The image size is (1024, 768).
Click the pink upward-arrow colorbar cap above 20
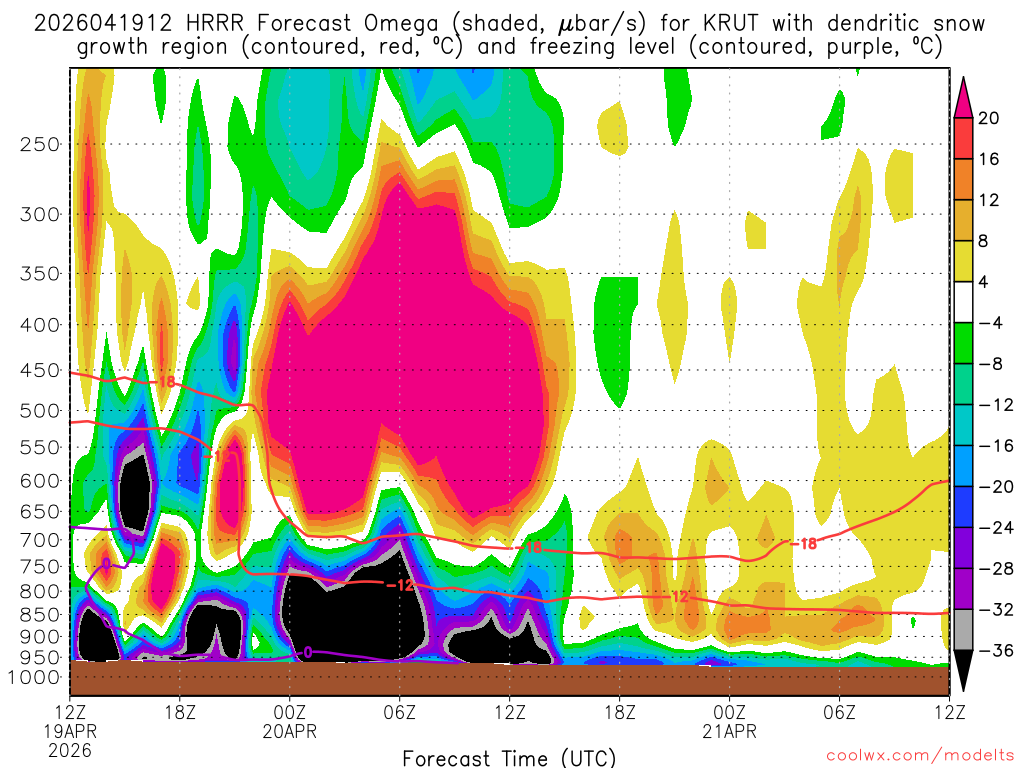click(x=963, y=99)
